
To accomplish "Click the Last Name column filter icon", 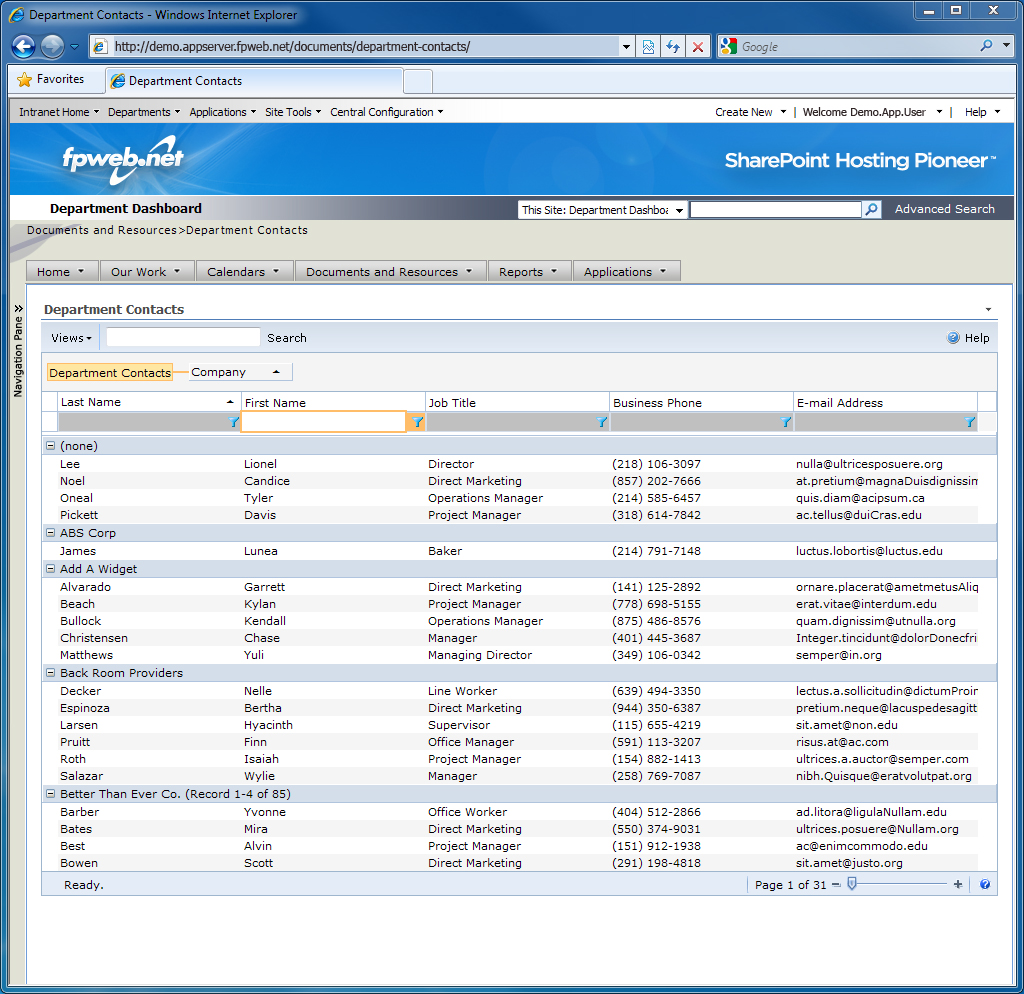I will (x=234, y=423).
